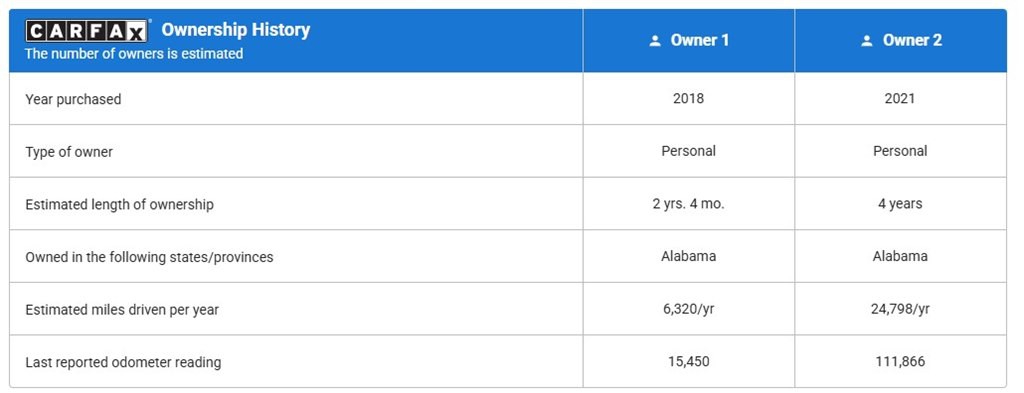Click the Owner 2 person icon
1024x393 pixels.
pyautogui.click(x=867, y=40)
